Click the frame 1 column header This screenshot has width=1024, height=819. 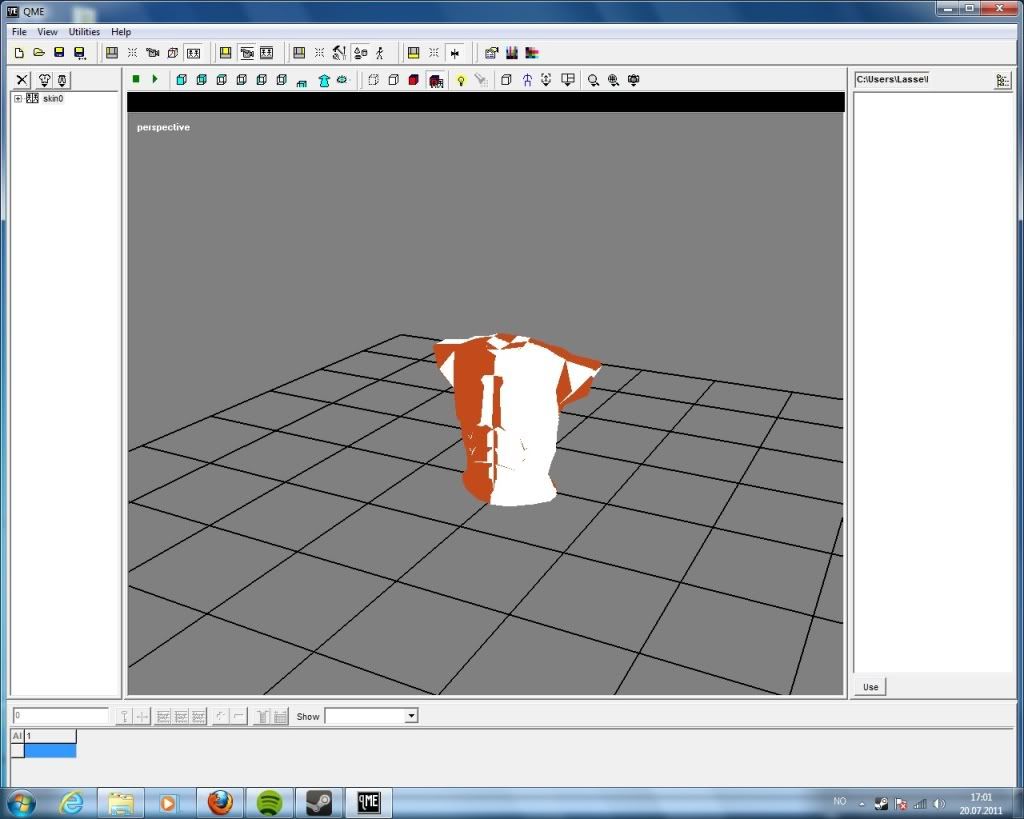50,736
